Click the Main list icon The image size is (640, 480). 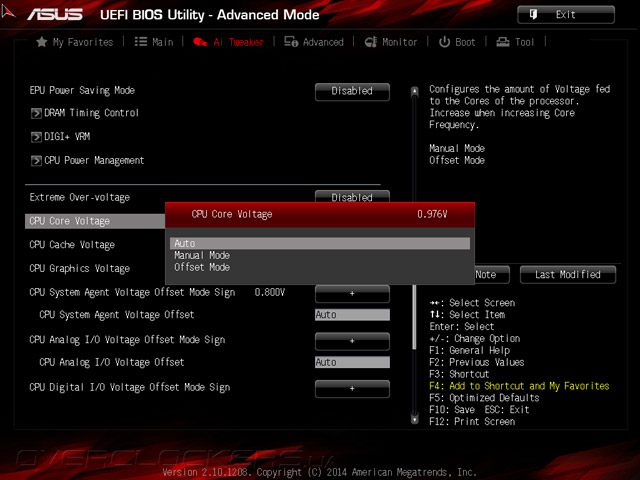click(x=141, y=42)
